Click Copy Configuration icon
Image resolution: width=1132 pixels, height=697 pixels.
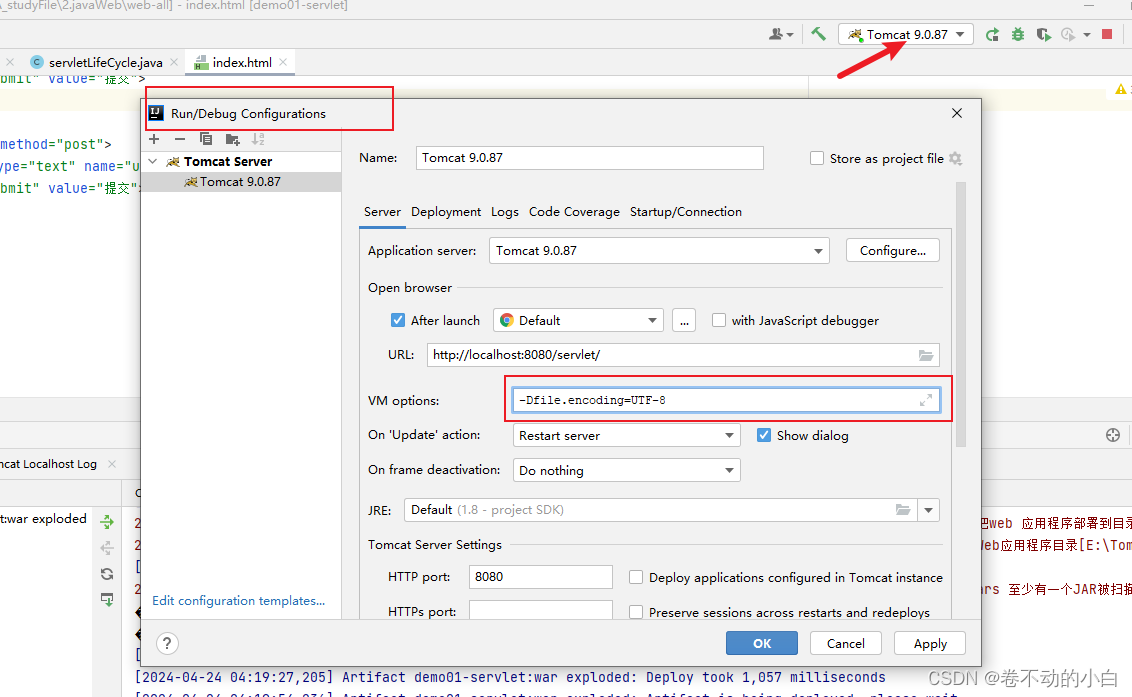click(x=206, y=139)
